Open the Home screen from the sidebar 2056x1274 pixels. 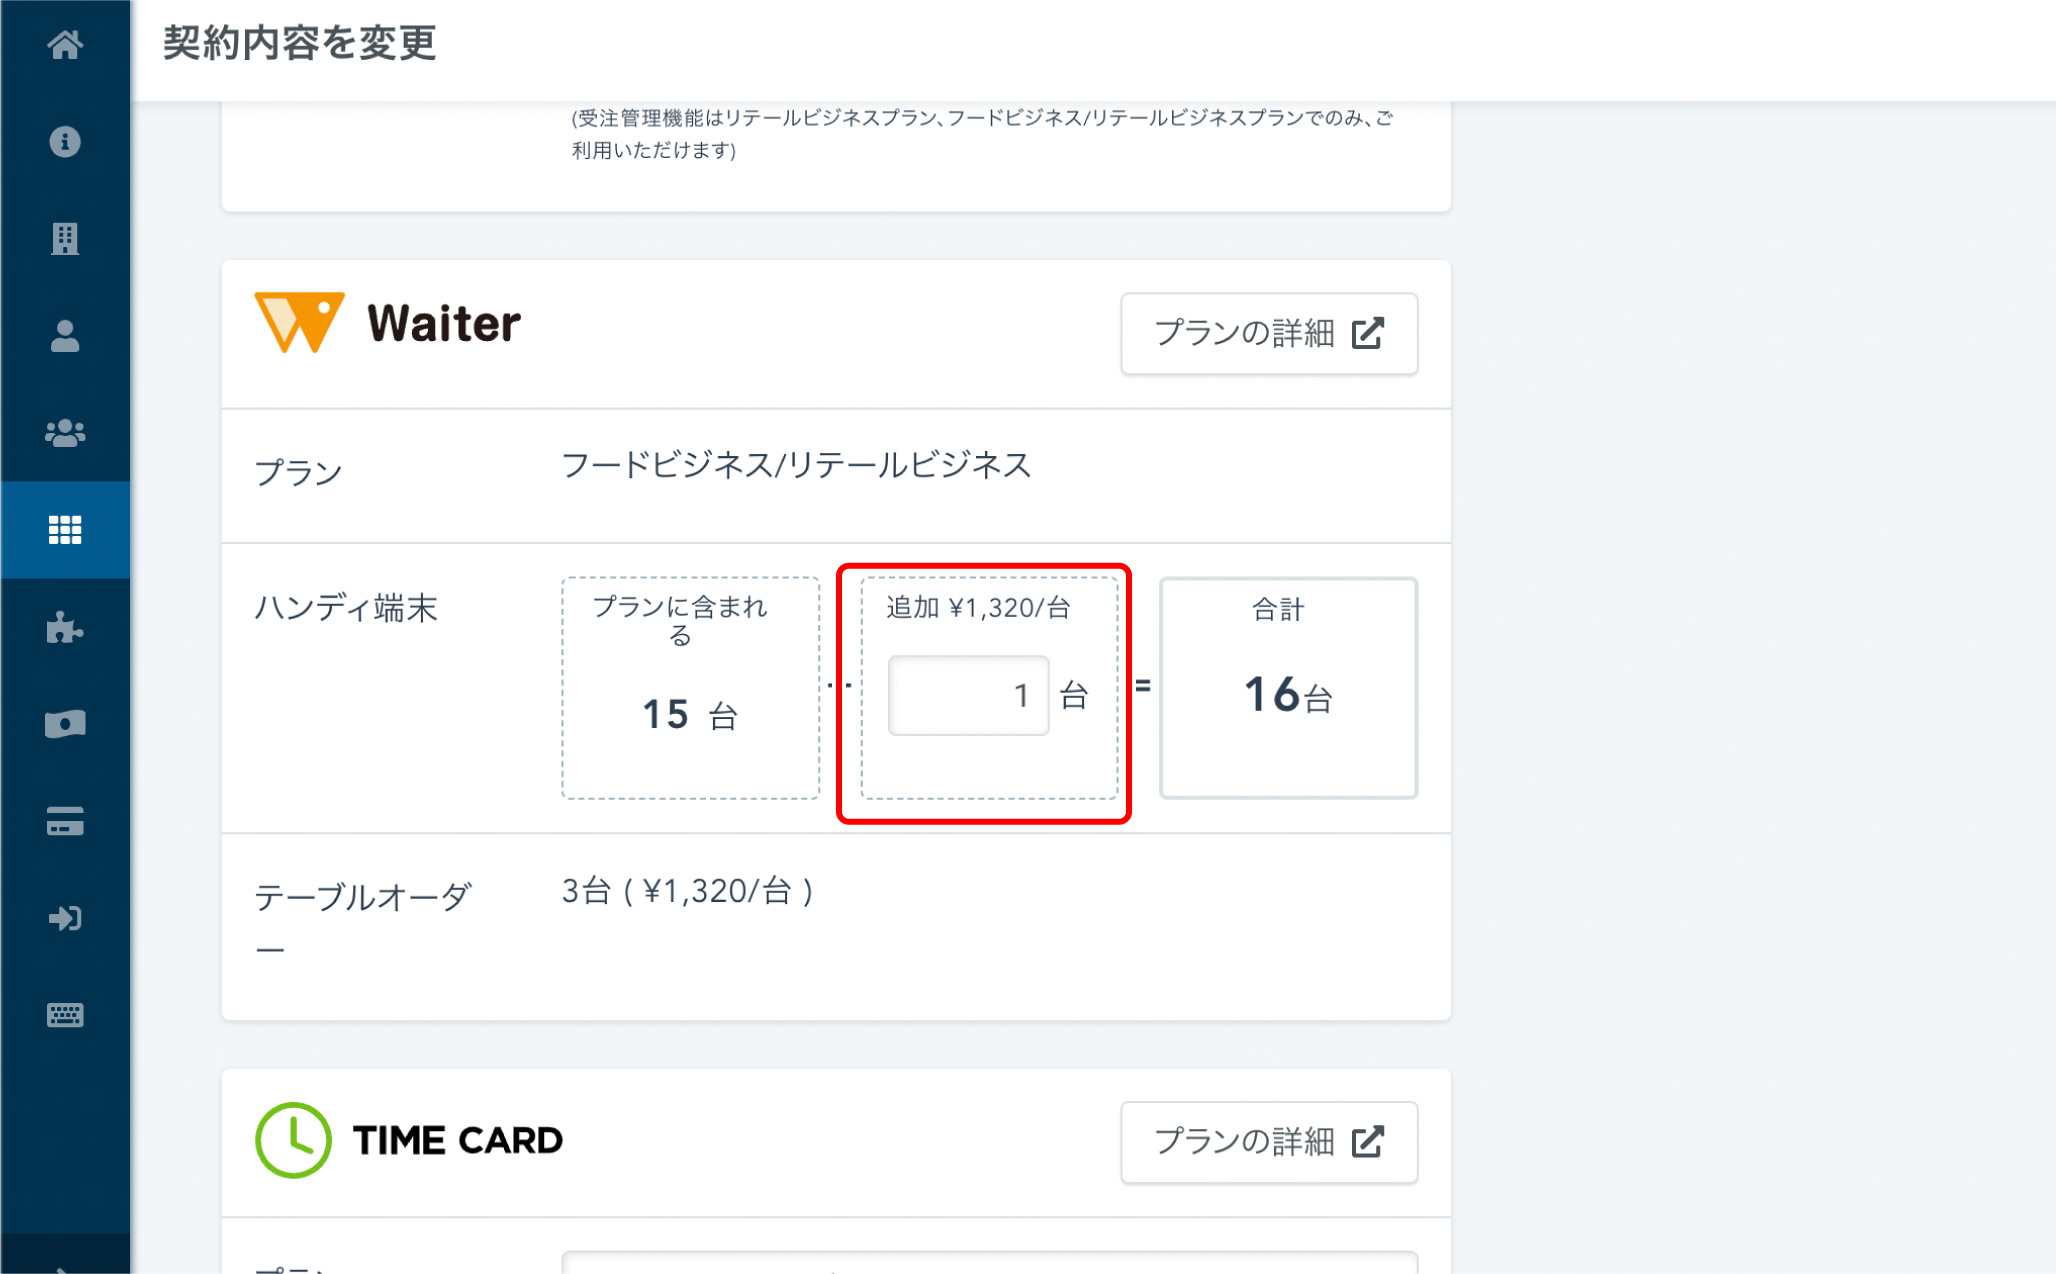65,46
